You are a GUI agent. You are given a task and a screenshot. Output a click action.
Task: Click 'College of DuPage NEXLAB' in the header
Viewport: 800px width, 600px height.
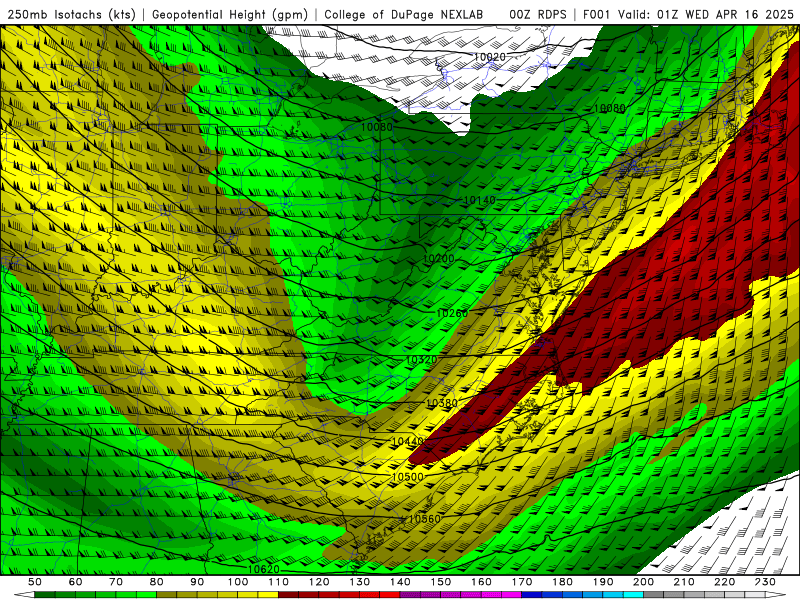pos(404,14)
